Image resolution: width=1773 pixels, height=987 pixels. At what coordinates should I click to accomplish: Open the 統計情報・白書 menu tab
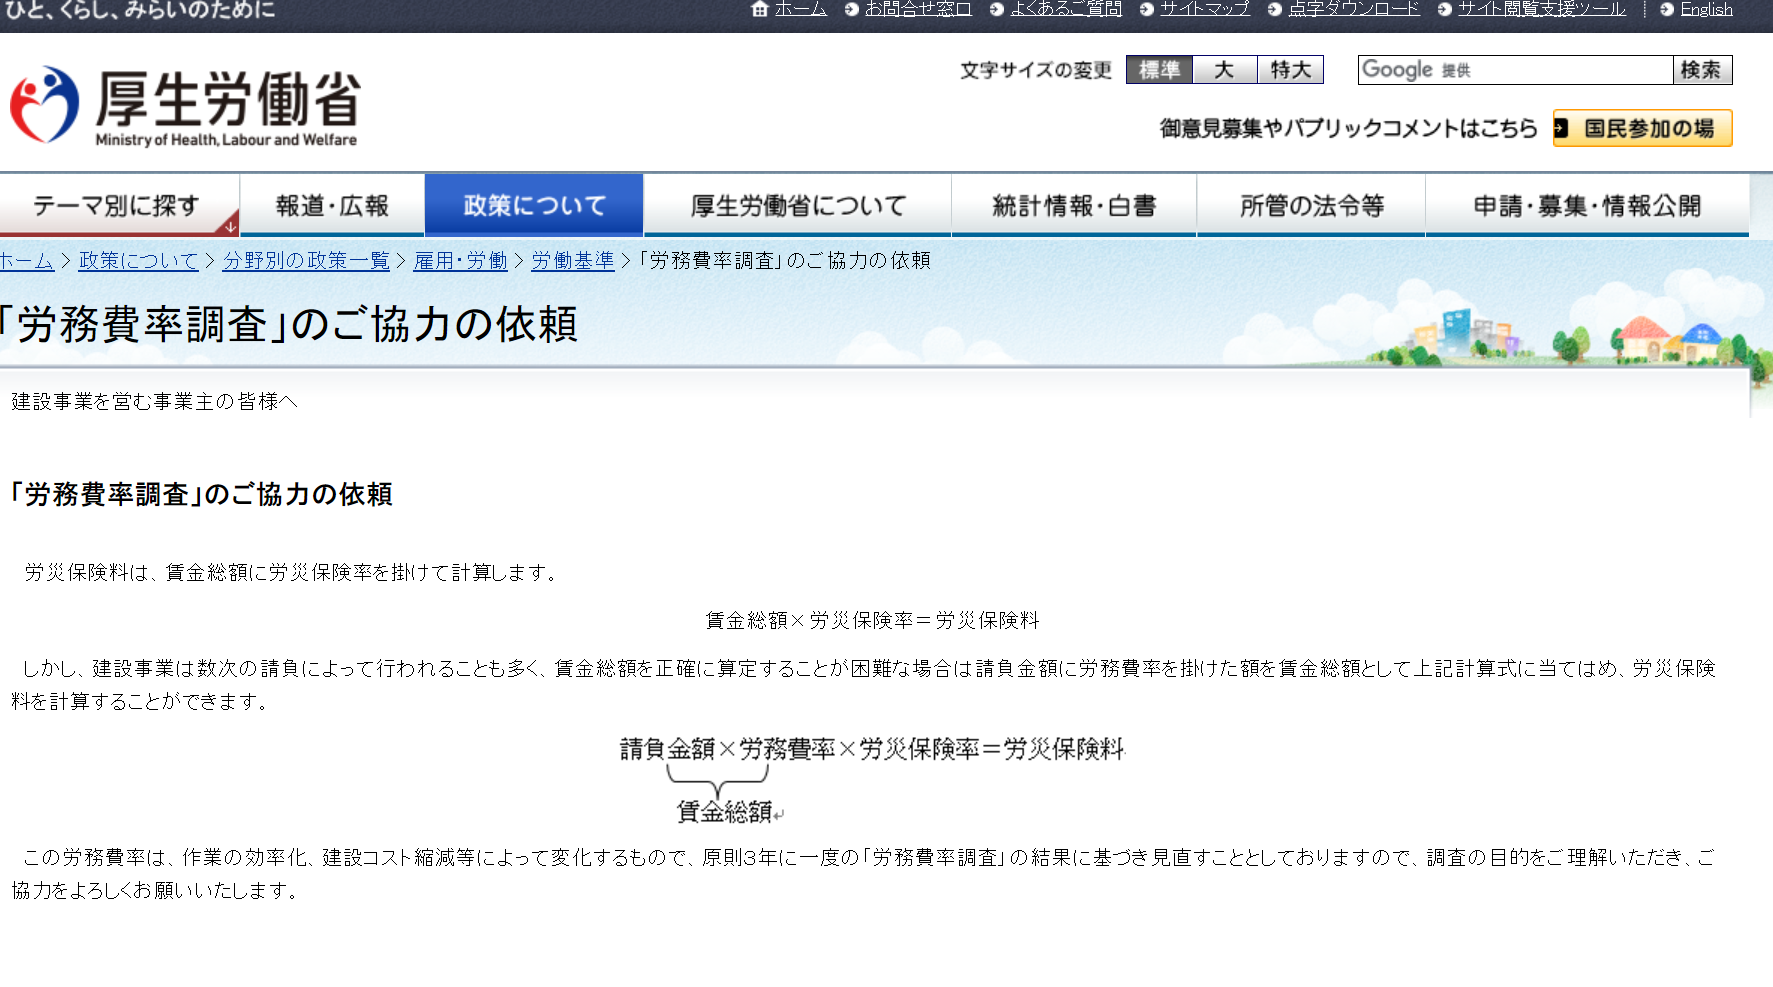click(x=1074, y=206)
